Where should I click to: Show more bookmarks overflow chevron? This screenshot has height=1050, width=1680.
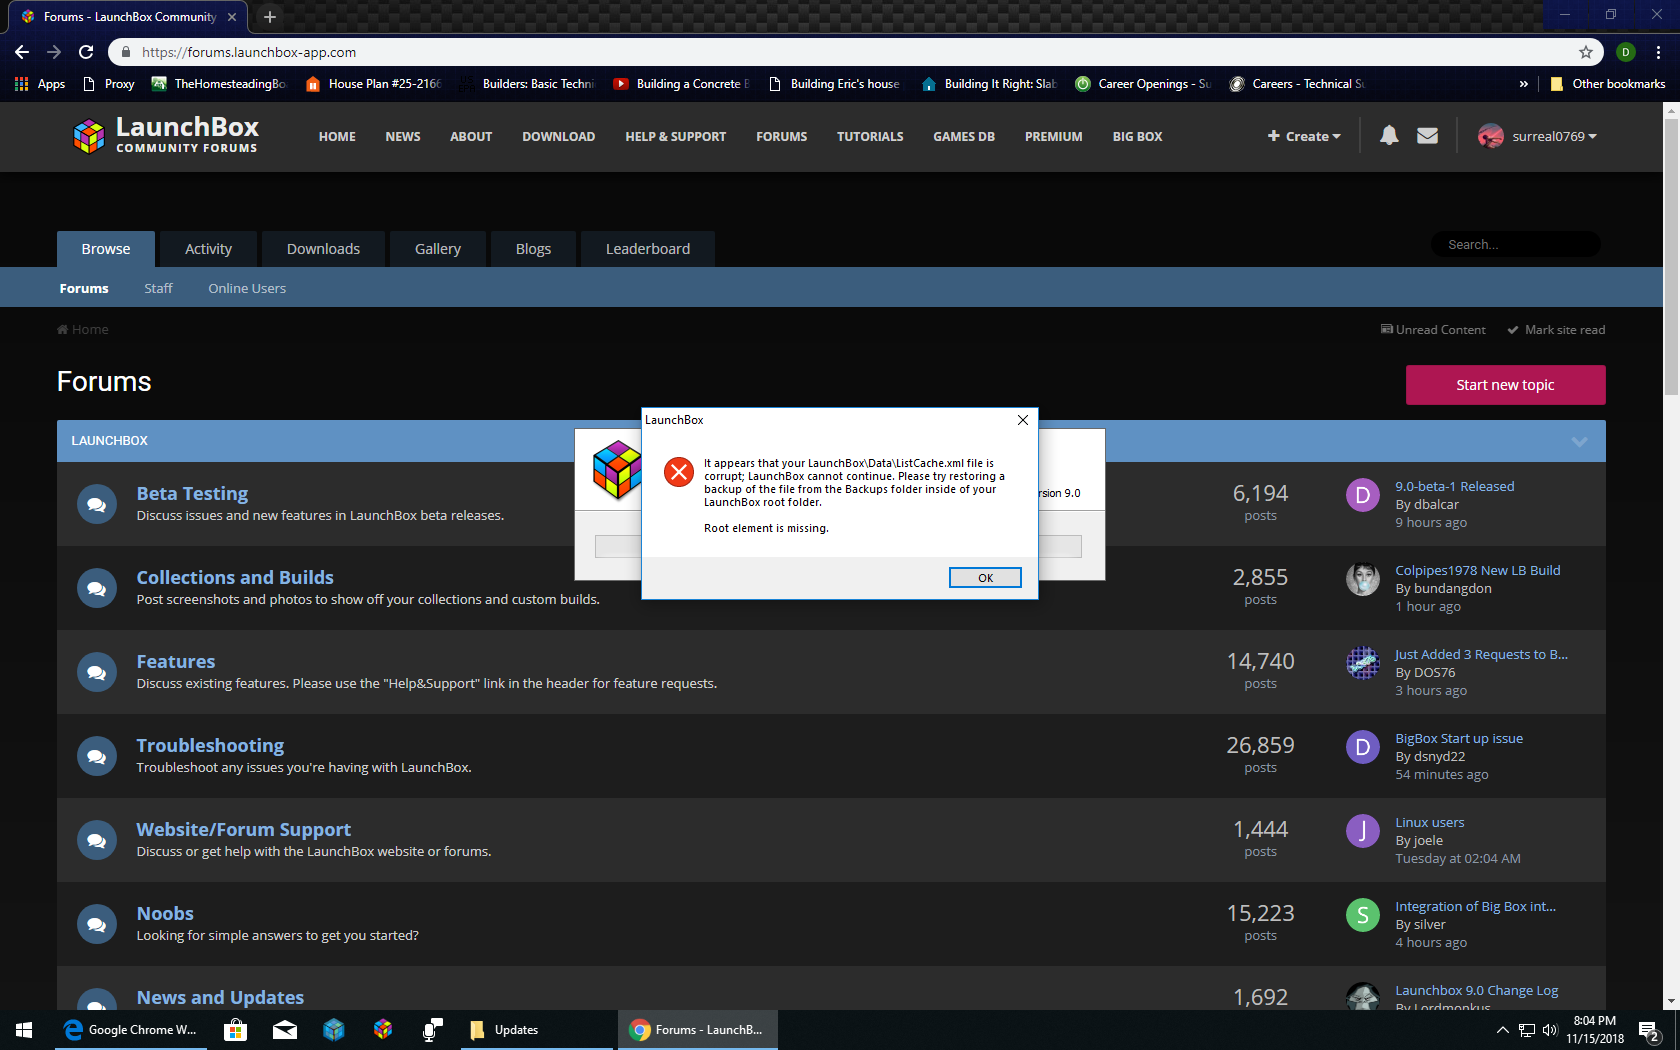[x=1523, y=84]
